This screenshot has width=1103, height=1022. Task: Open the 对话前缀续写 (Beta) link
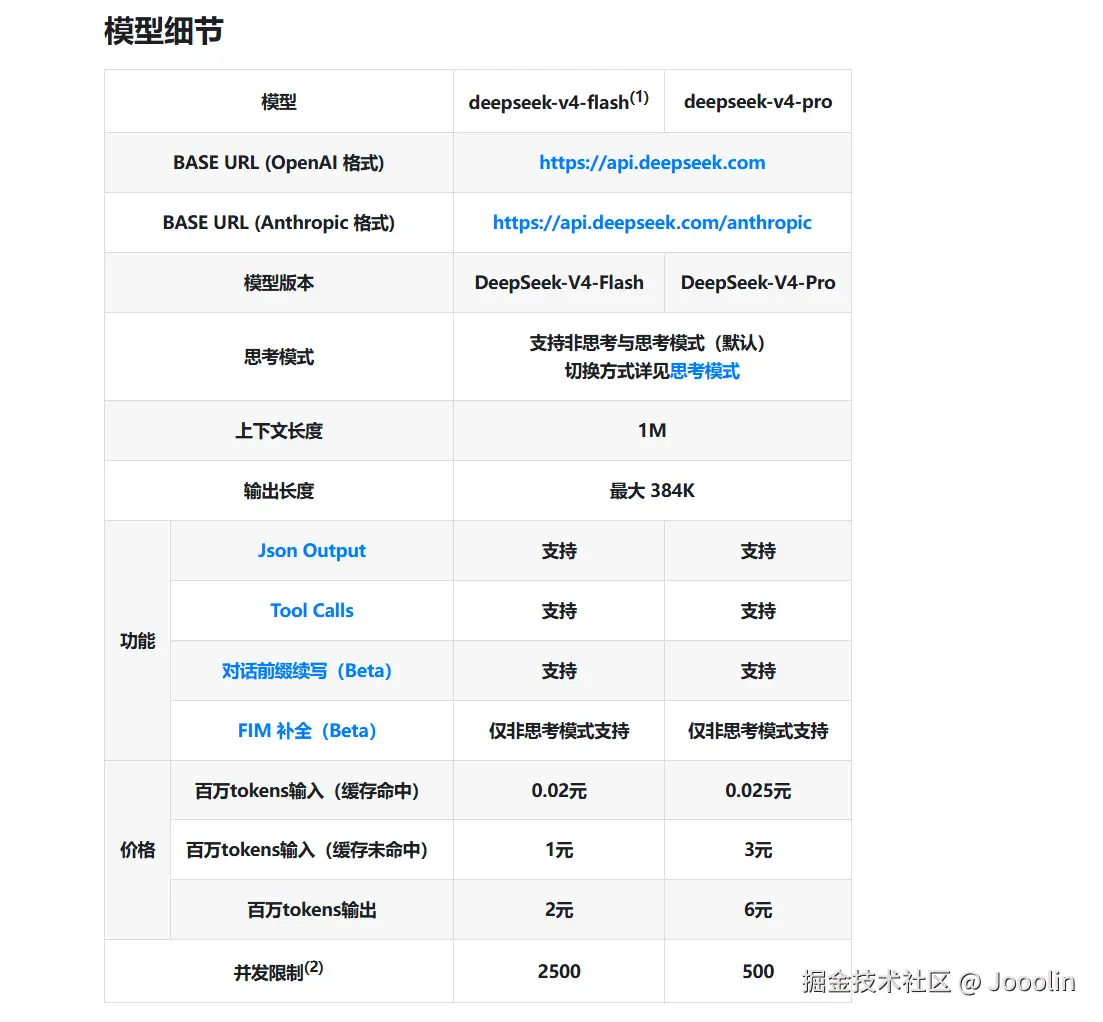coord(307,671)
